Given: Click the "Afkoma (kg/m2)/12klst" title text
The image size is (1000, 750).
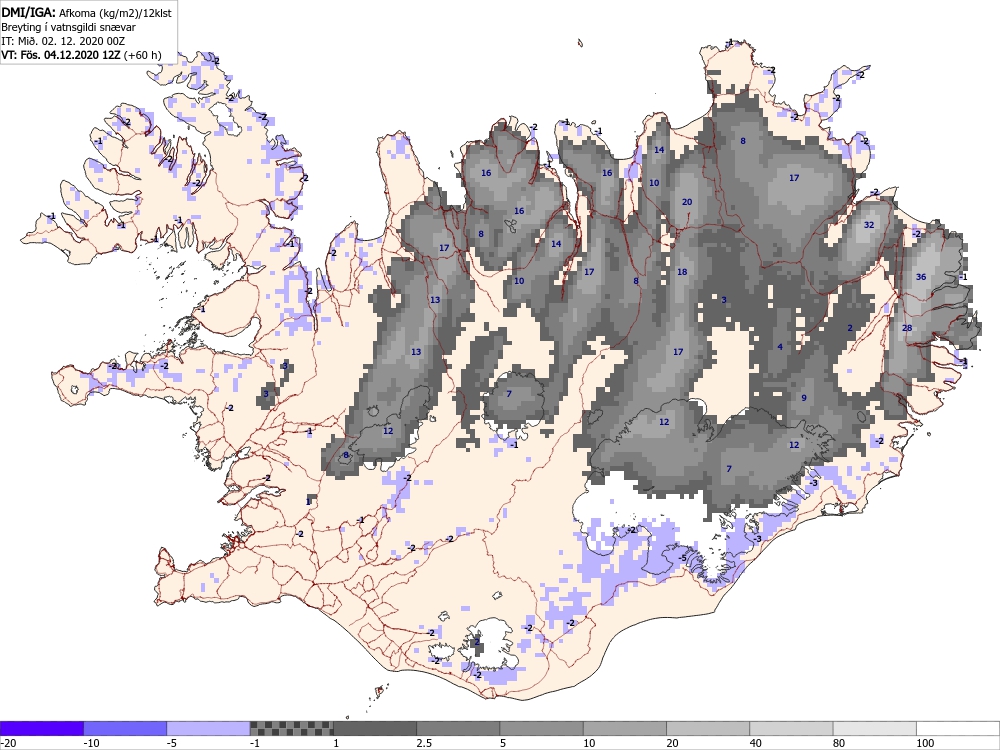Looking at the screenshot, I should [x=115, y=13].
